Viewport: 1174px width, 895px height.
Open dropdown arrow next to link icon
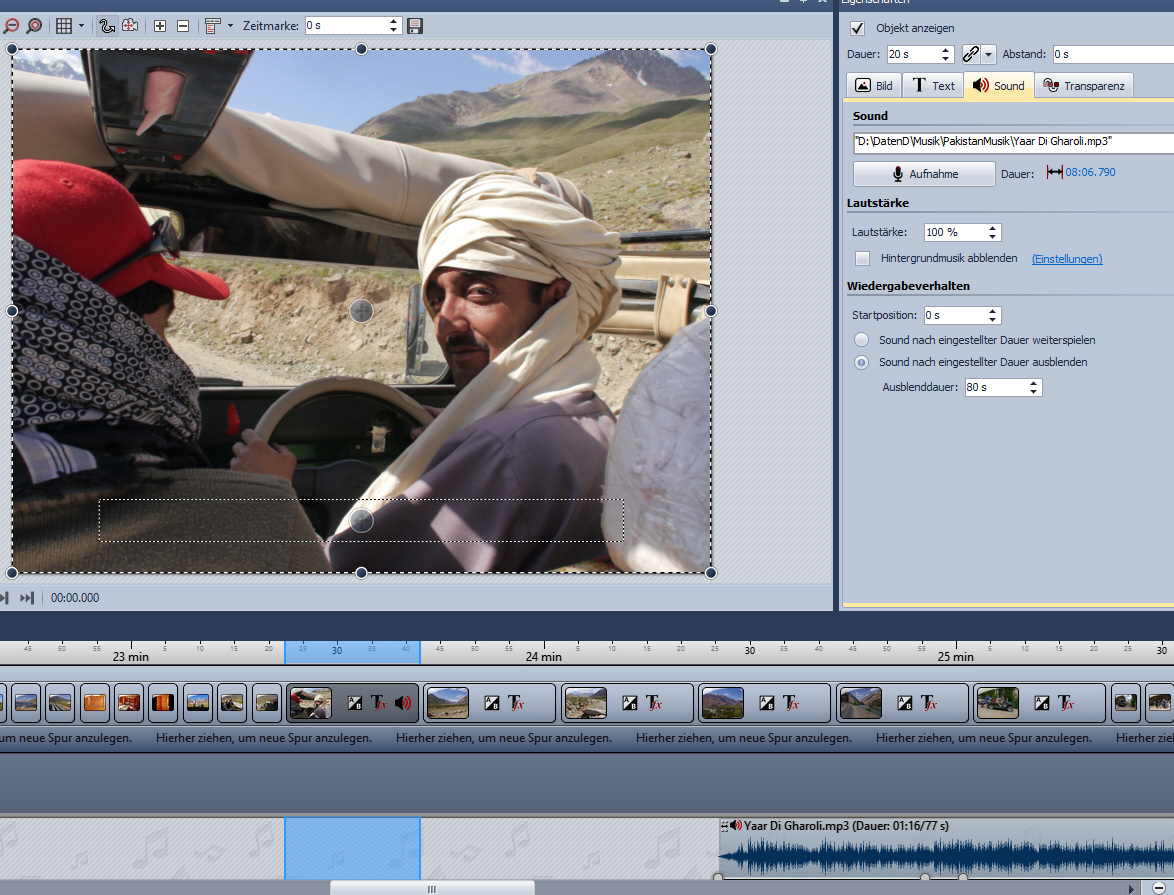[x=989, y=54]
